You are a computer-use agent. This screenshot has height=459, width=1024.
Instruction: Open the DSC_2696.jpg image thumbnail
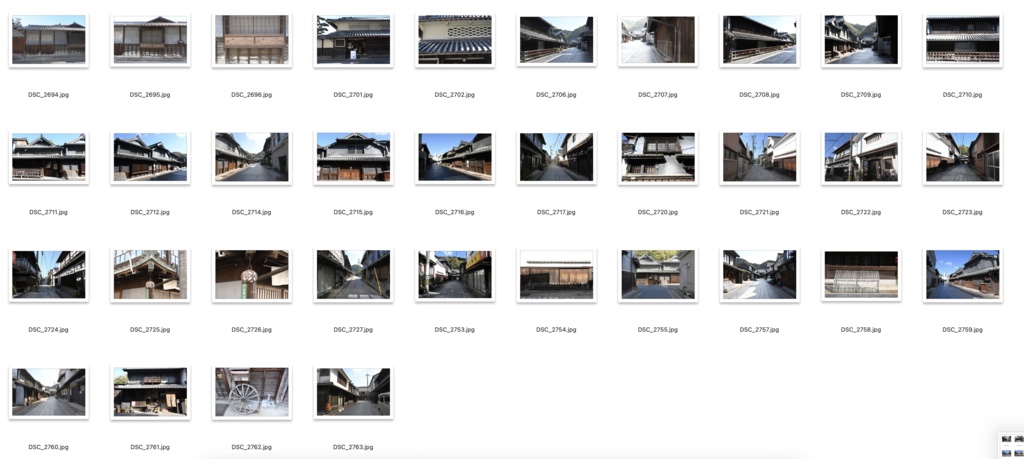pyautogui.click(x=251, y=39)
